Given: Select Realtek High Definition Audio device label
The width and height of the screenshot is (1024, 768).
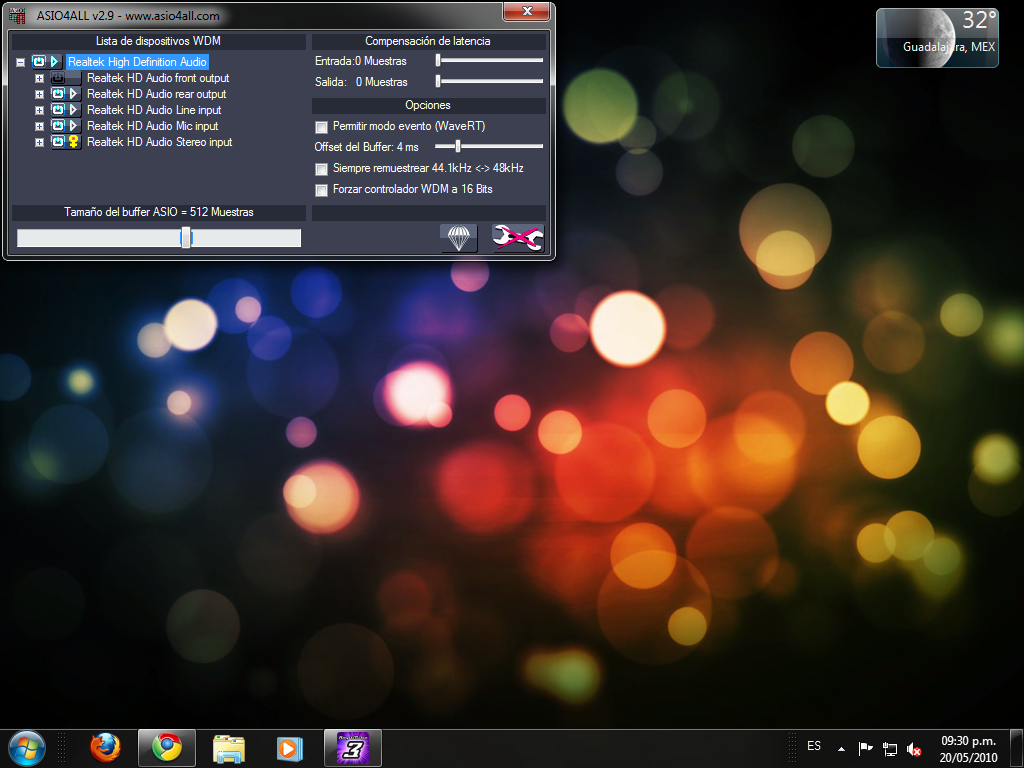Looking at the screenshot, I should coord(137,61).
